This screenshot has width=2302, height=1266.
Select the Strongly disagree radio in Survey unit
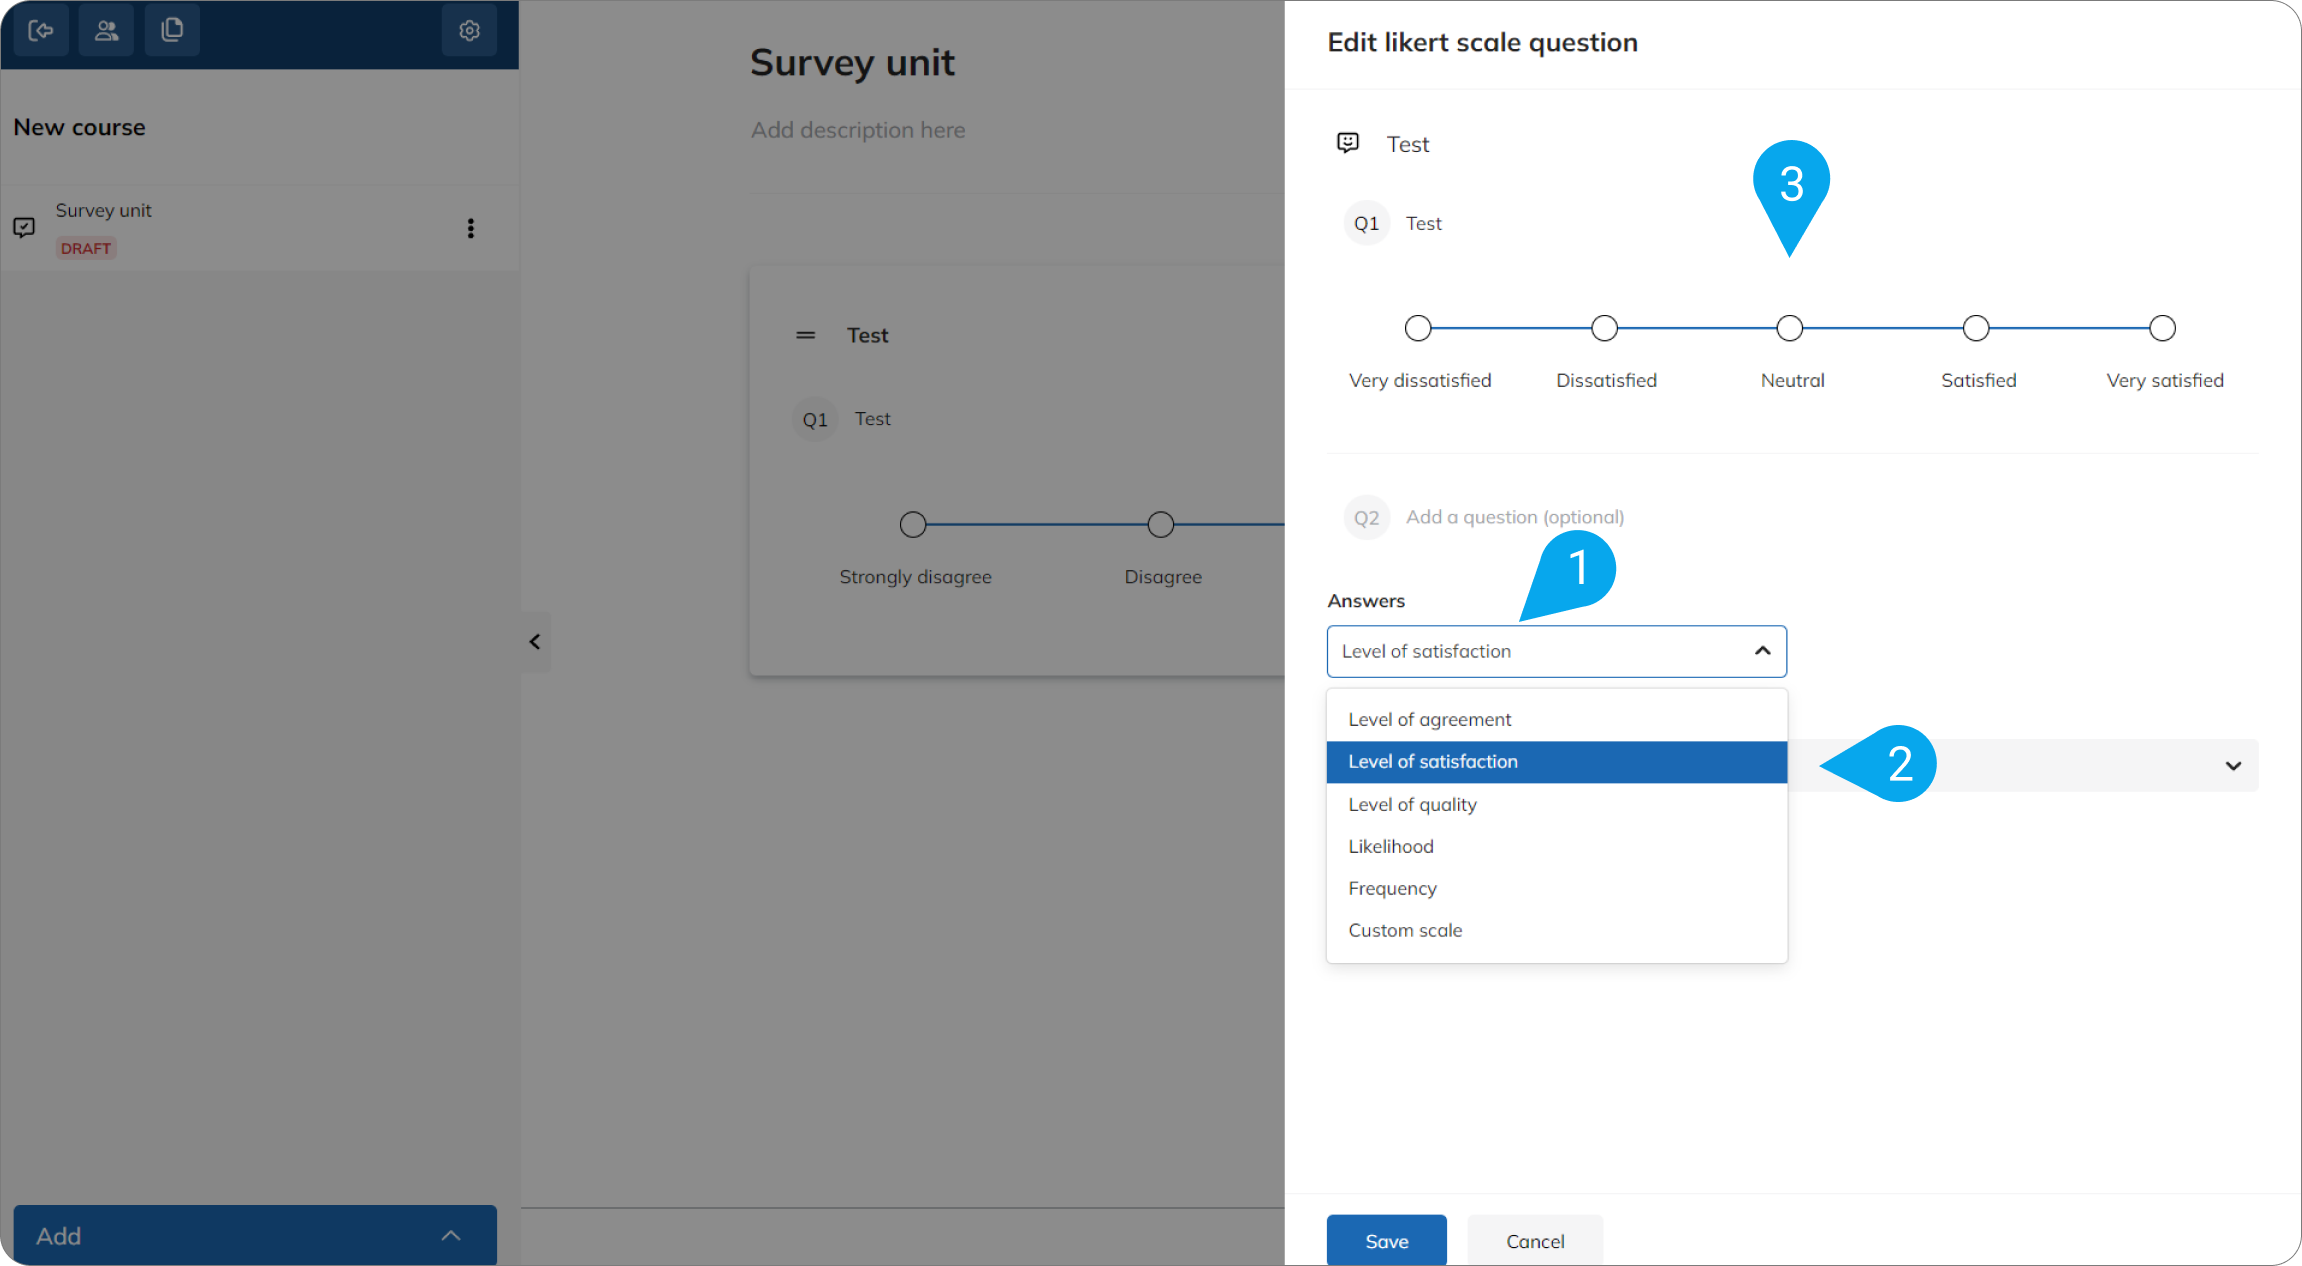tap(913, 524)
